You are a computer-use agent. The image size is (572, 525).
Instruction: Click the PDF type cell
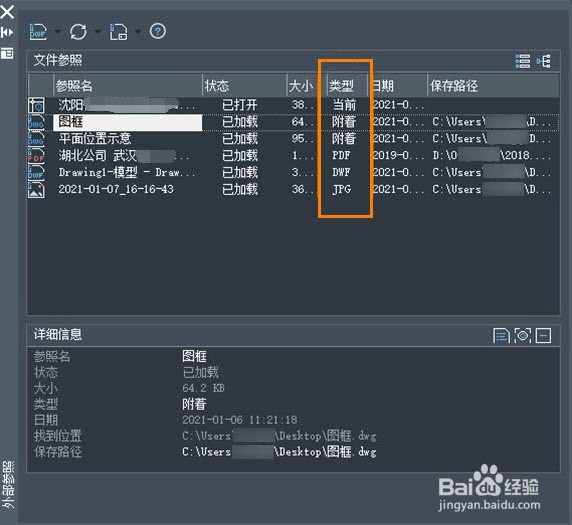[341, 156]
